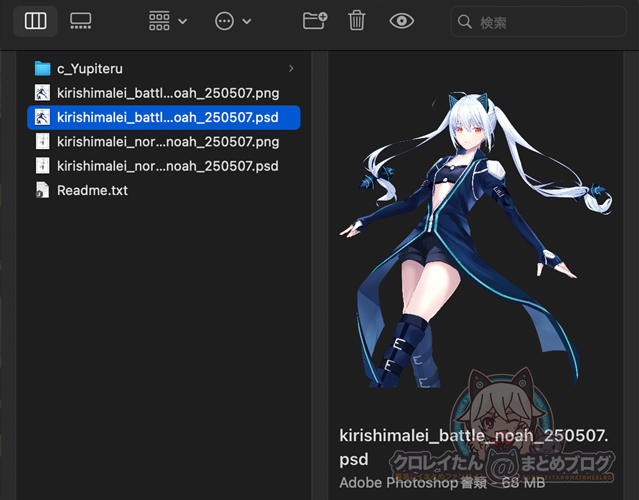Image resolution: width=639 pixels, height=500 pixels.
Task: Toggle the Quick Look eye icon
Action: pyautogui.click(x=401, y=21)
